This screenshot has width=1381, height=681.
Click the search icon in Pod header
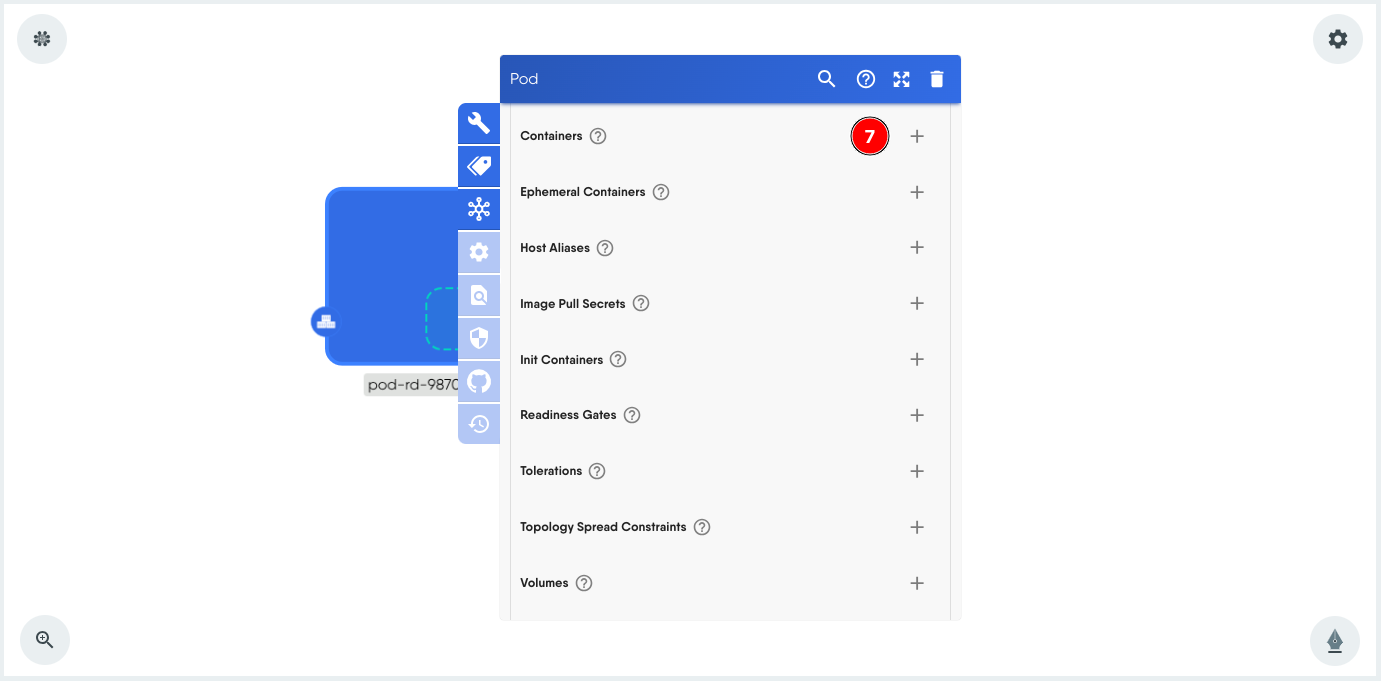coord(826,79)
